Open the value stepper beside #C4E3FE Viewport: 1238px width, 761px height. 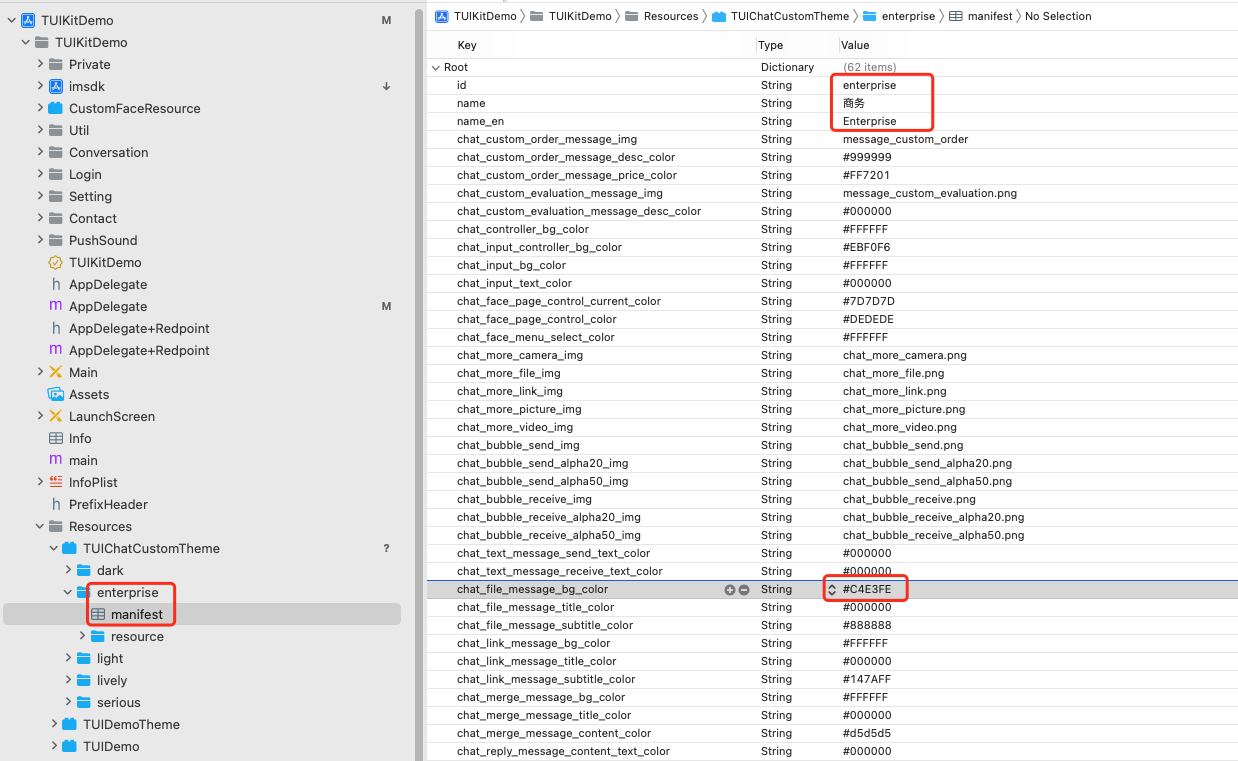coord(832,590)
